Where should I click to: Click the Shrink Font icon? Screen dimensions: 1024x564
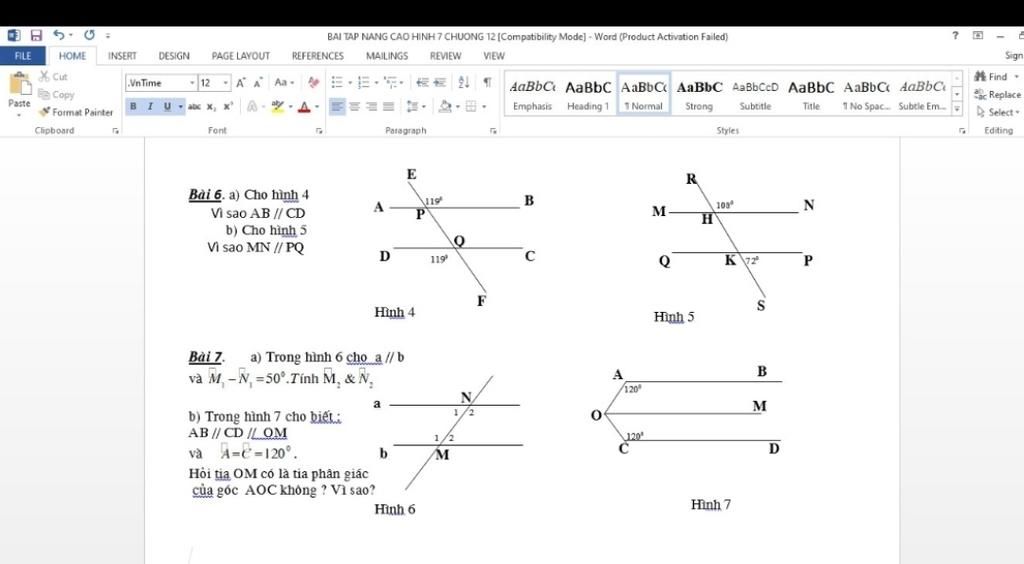click(x=258, y=83)
